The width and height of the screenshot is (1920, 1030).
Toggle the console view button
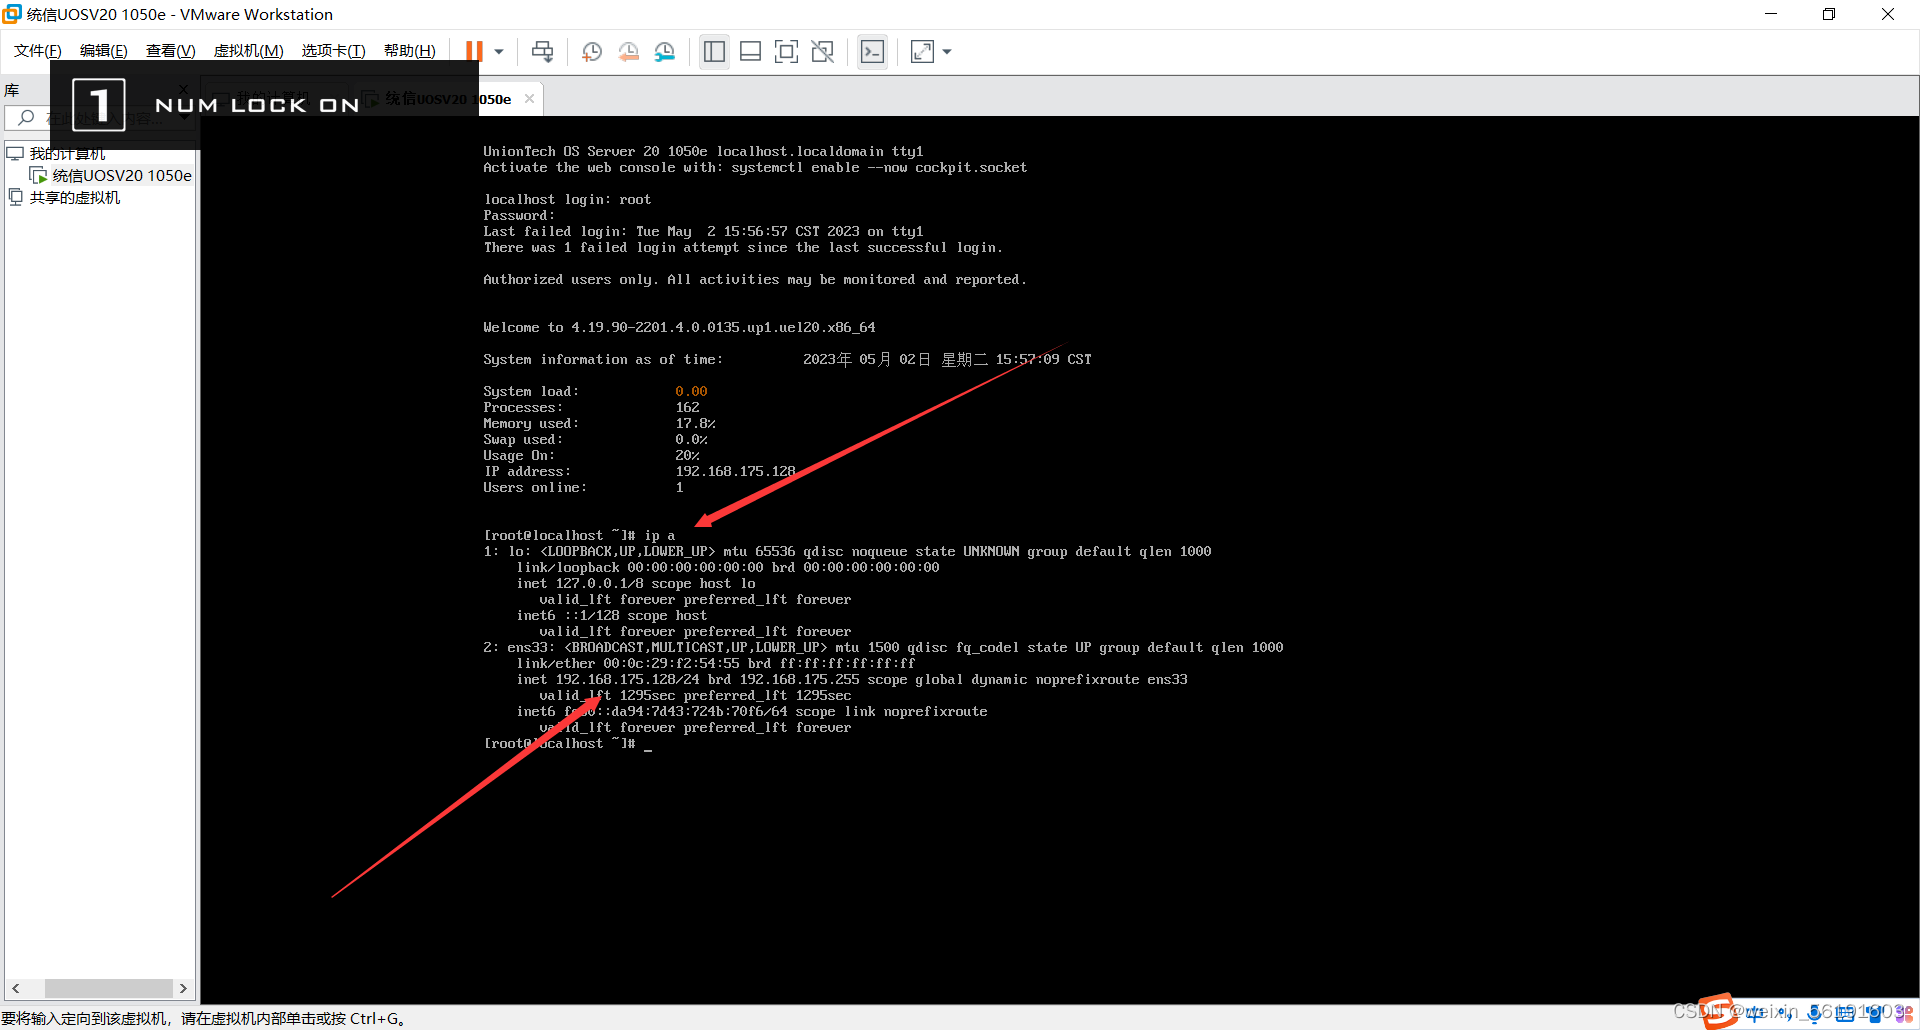pos(872,51)
